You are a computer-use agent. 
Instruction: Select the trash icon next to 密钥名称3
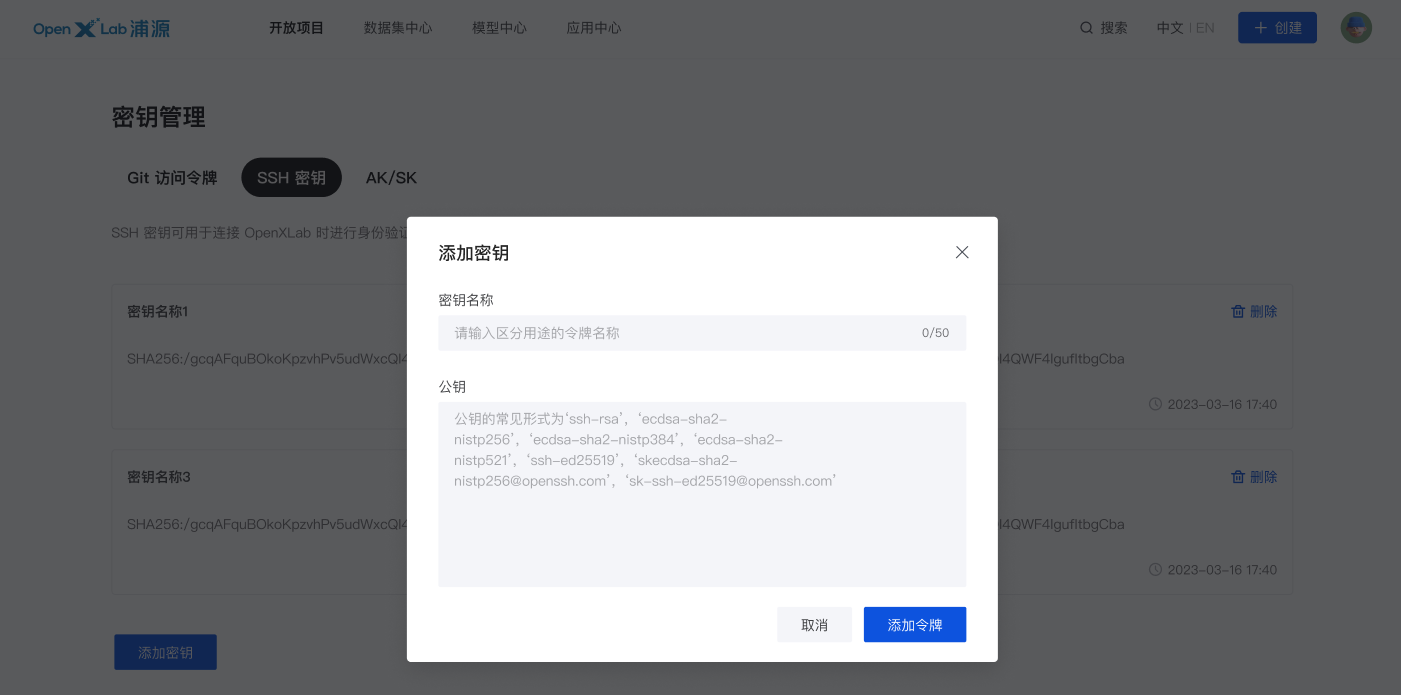pyautogui.click(x=1238, y=477)
